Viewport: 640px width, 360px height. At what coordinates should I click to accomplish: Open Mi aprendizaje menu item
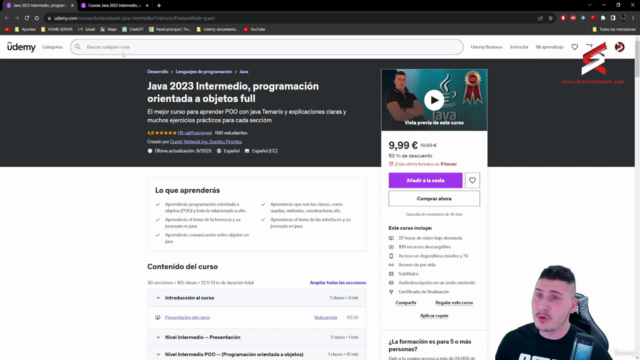click(549, 47)
